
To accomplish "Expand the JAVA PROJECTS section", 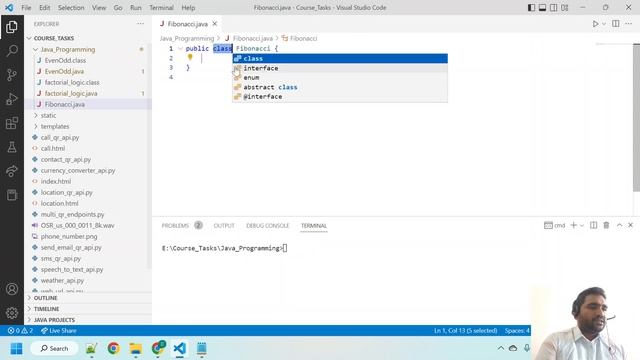I will pyautogui.click(x=29, y=320).
